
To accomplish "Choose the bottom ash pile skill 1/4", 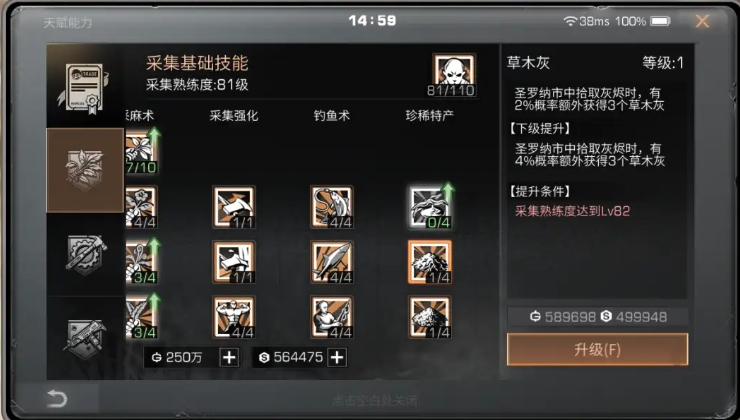I will [x=429, y=317].
